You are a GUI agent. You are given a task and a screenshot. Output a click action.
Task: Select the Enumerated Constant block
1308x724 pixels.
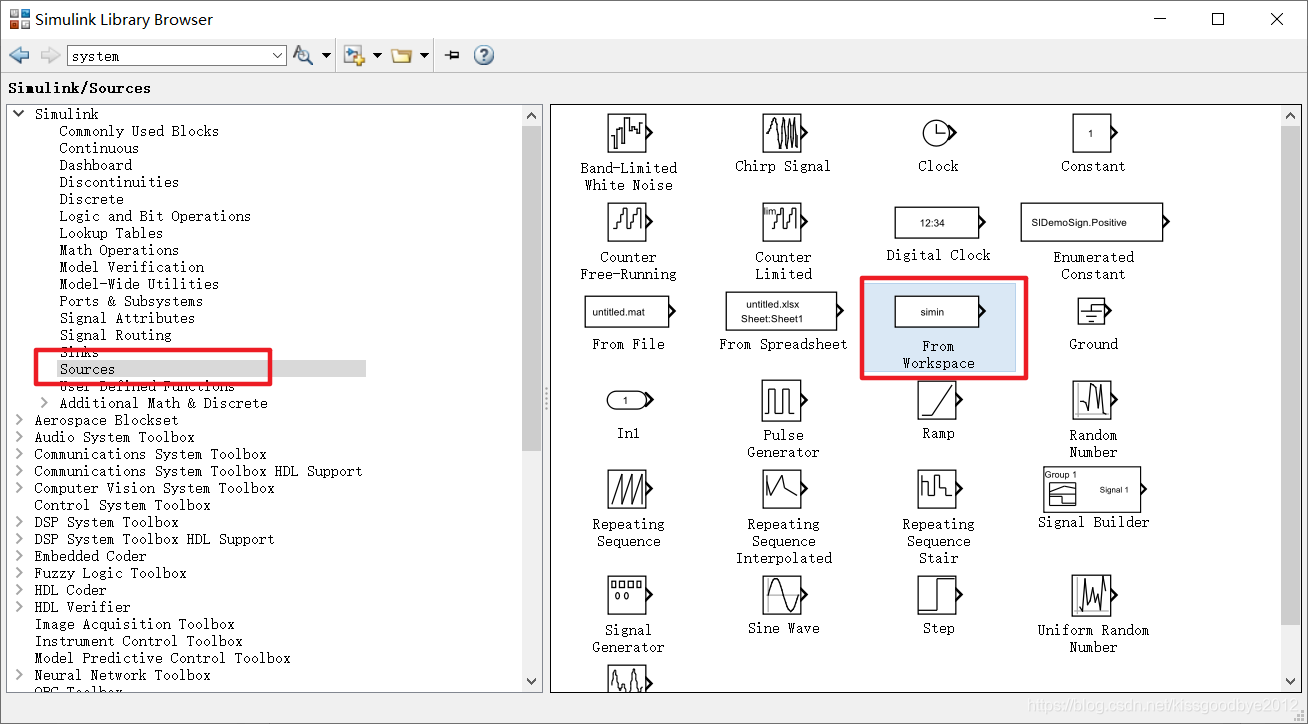coord(1094,222)
